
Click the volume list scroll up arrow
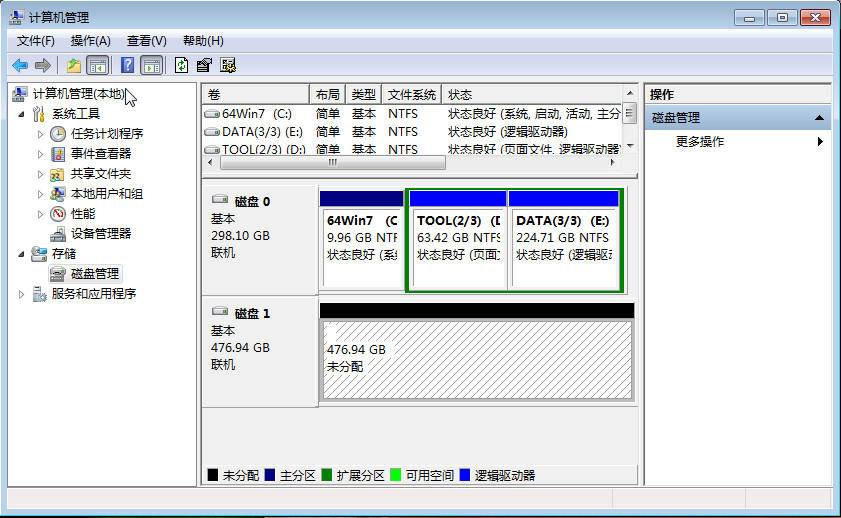point(630,93)
